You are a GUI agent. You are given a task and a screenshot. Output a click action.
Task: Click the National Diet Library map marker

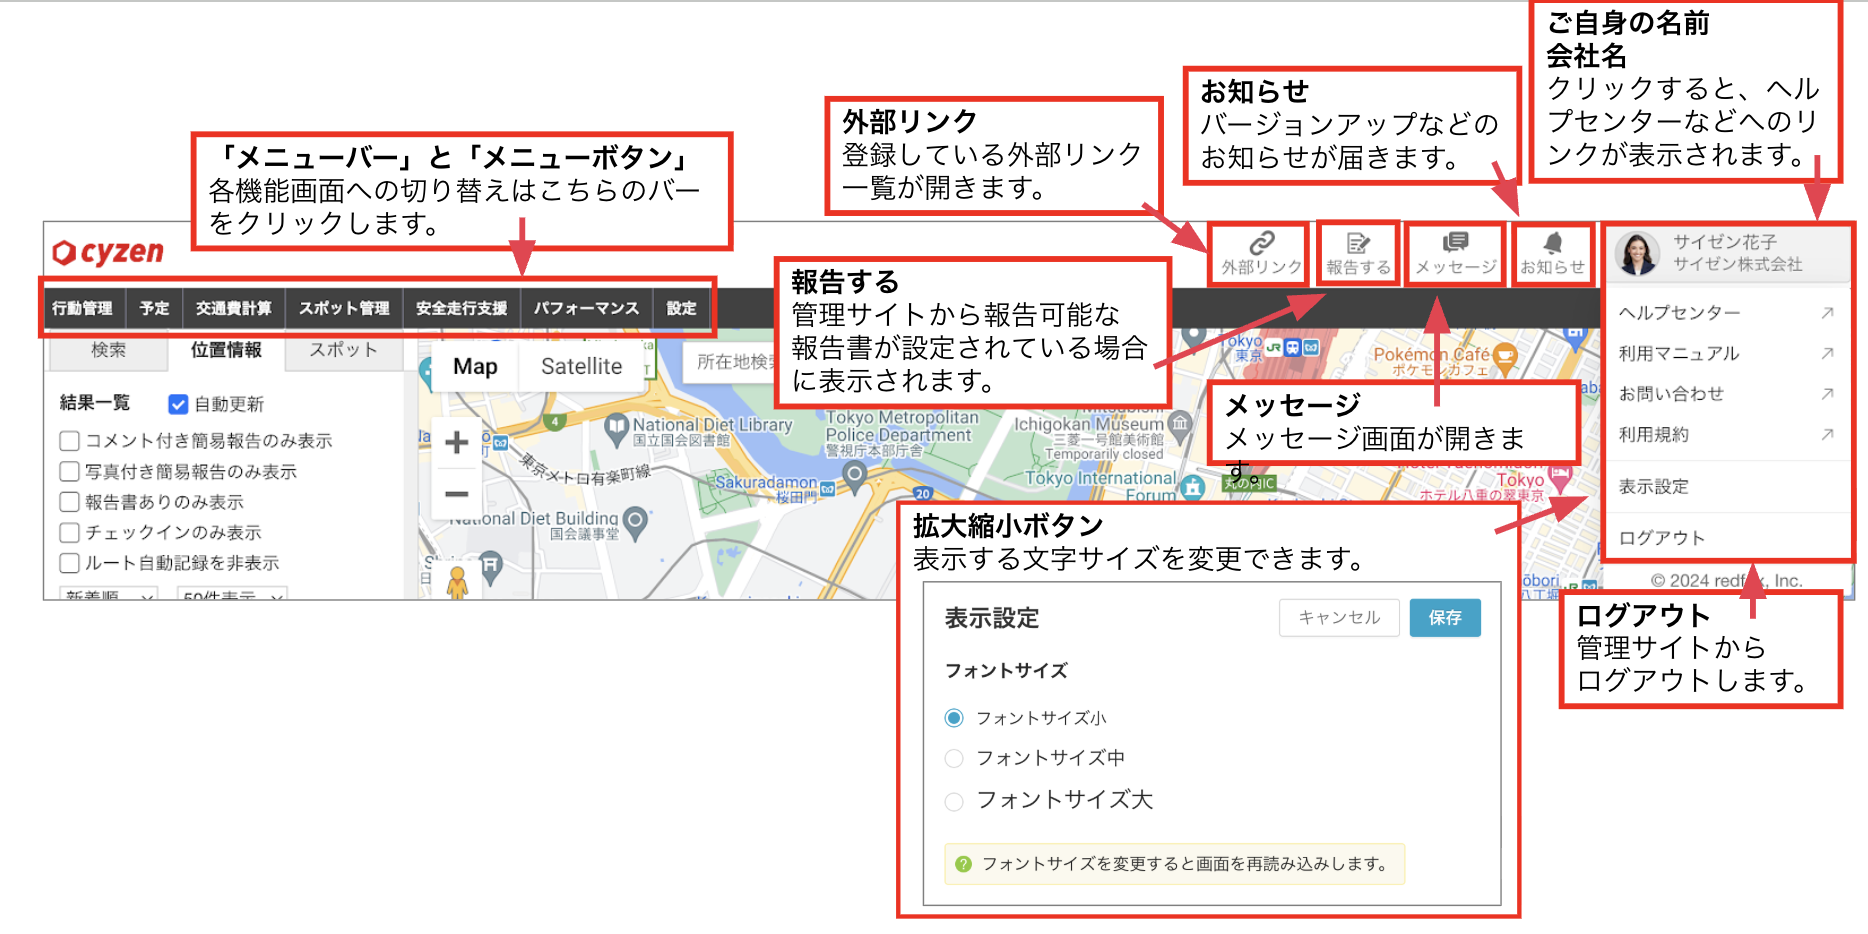pyautogui.click(x=617, y=428)
